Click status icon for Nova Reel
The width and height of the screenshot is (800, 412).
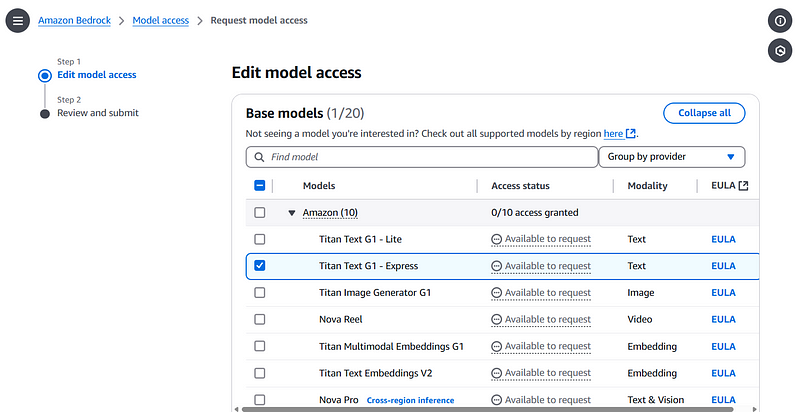[x=496, y=320]
